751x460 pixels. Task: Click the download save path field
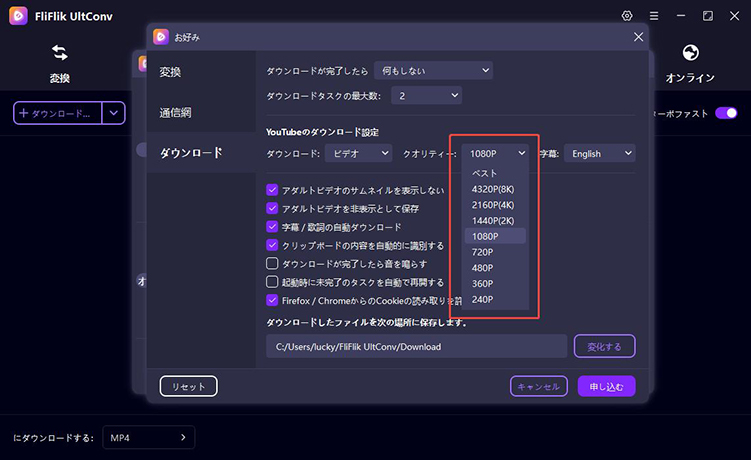(416, 347)
